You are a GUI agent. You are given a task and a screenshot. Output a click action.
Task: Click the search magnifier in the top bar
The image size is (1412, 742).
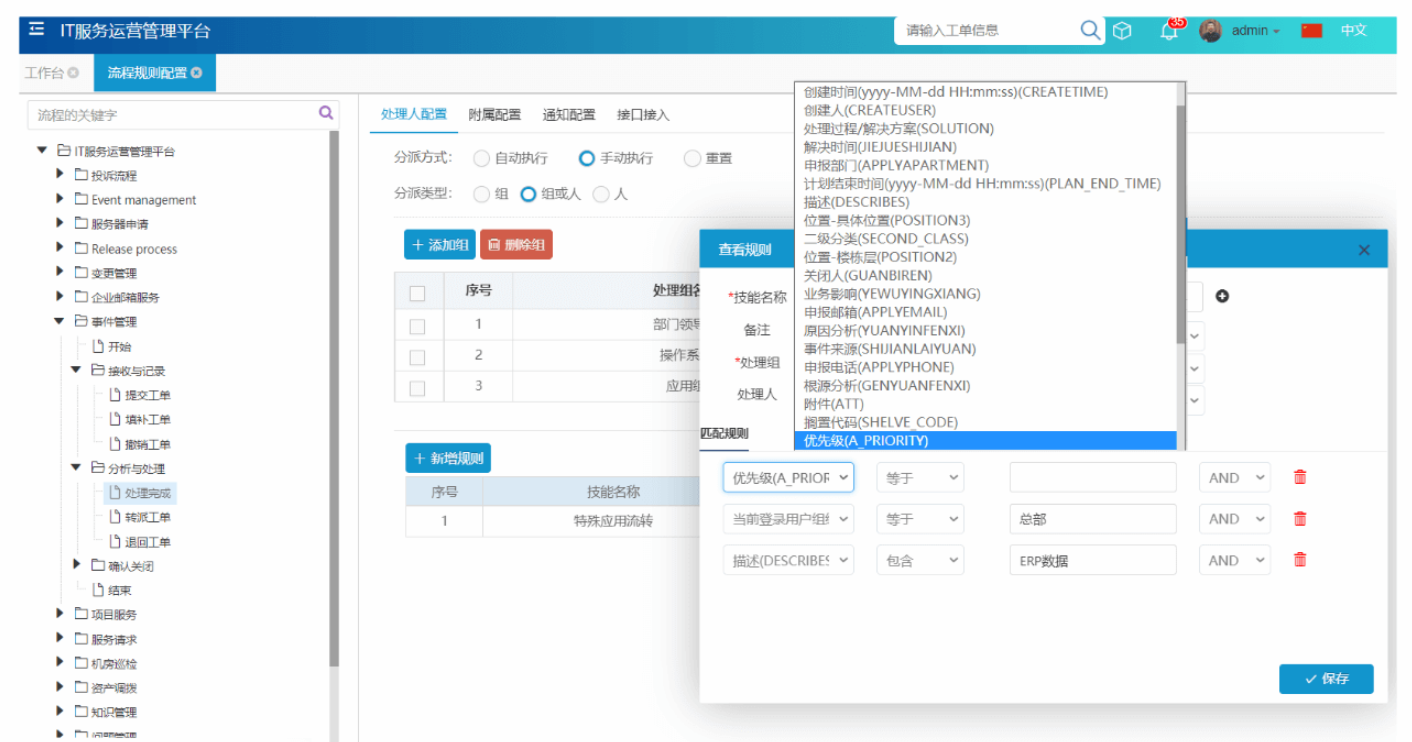coord(1089,30)
